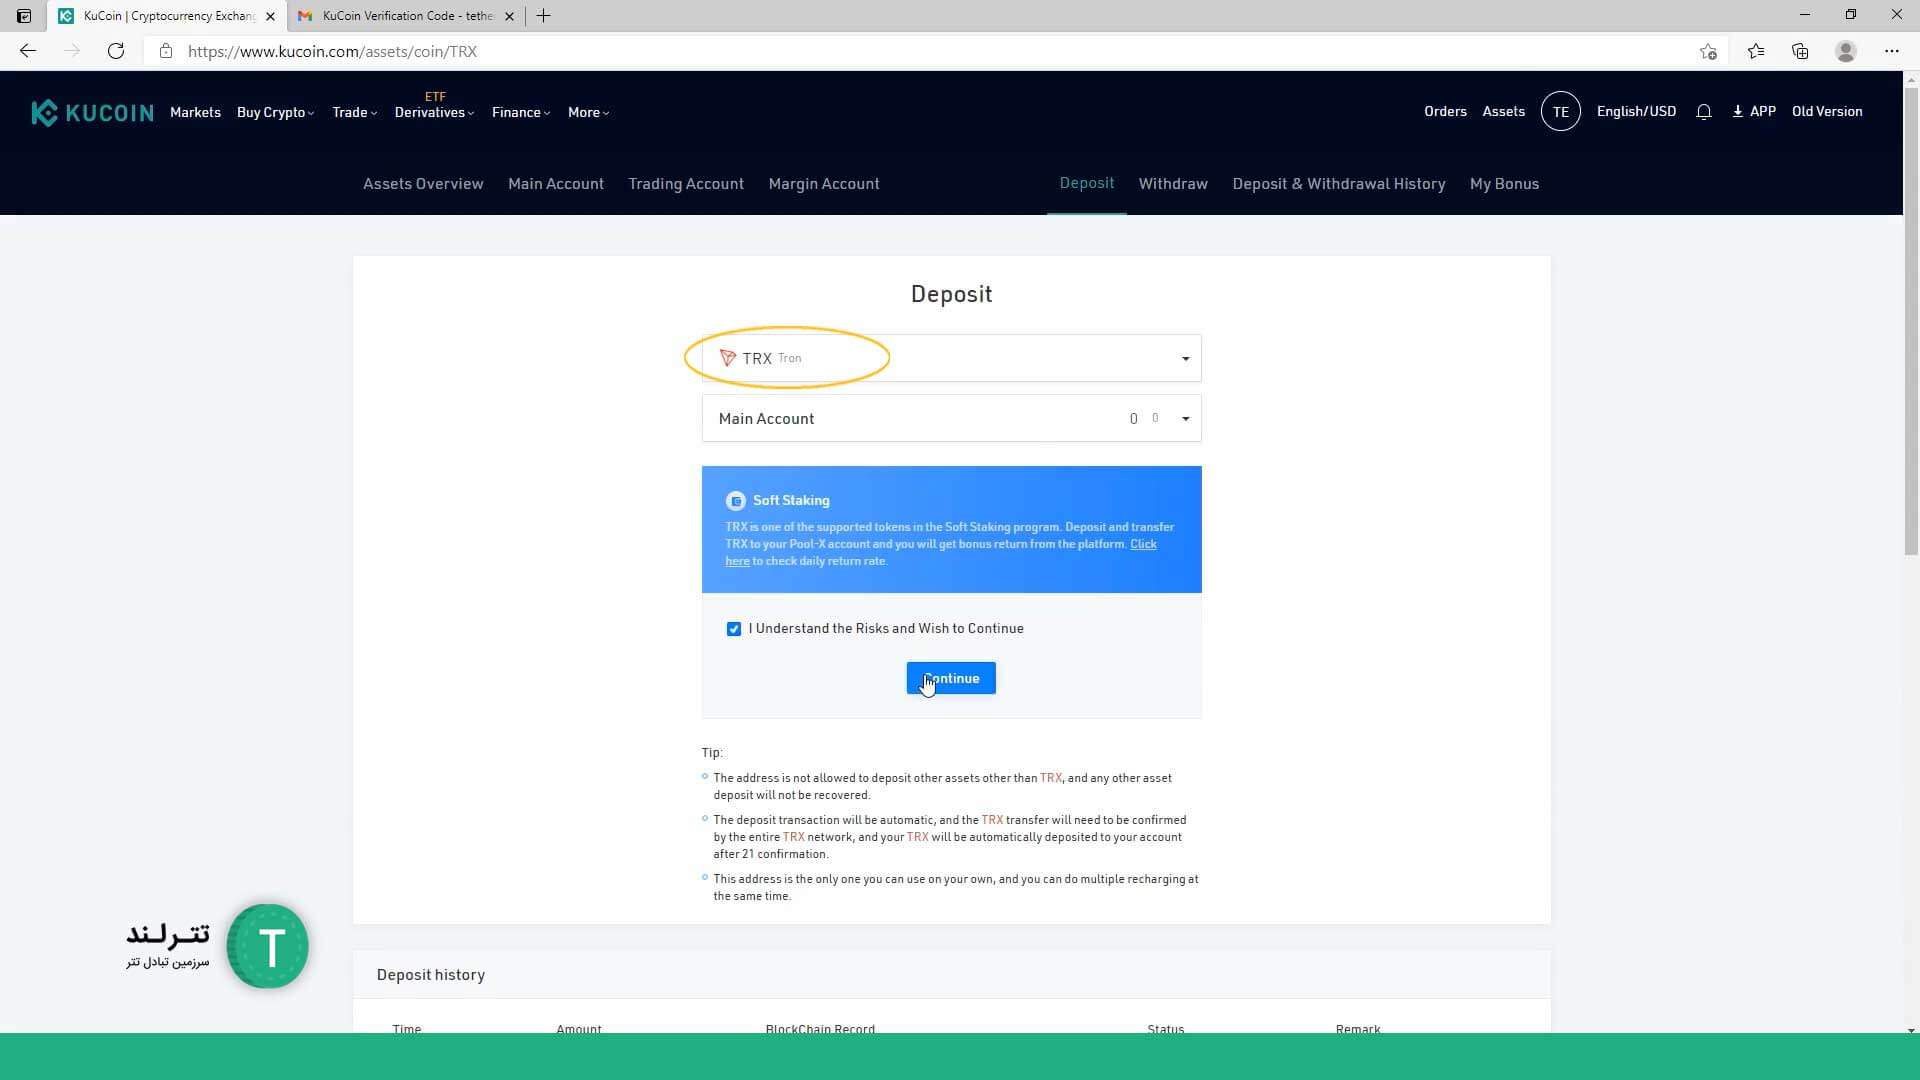1920x1080 pixels.
Task: Add this page to favorites star
Action: [1708, 51]
